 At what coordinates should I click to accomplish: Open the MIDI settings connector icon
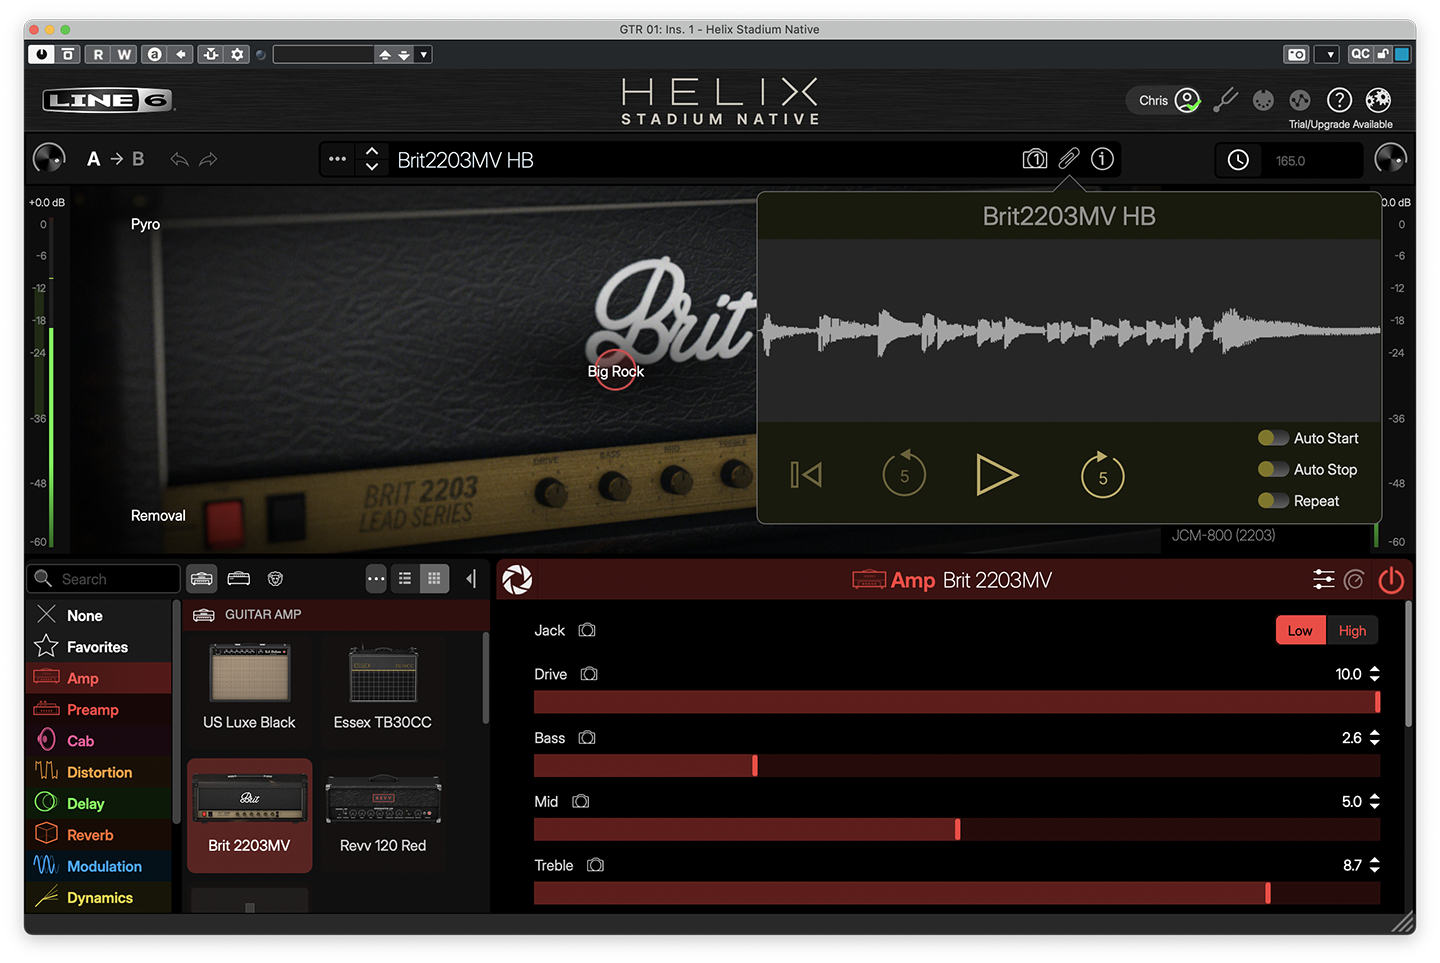pos(1263,100)
